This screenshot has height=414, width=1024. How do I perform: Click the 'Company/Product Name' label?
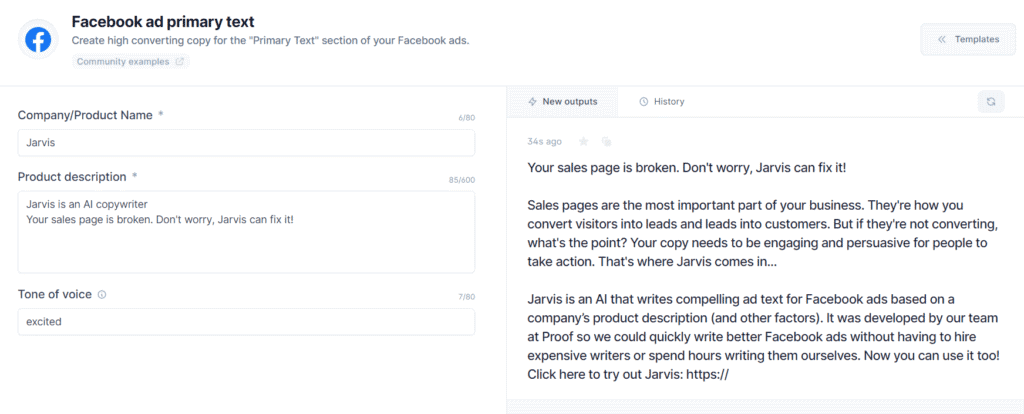[85, 115]
